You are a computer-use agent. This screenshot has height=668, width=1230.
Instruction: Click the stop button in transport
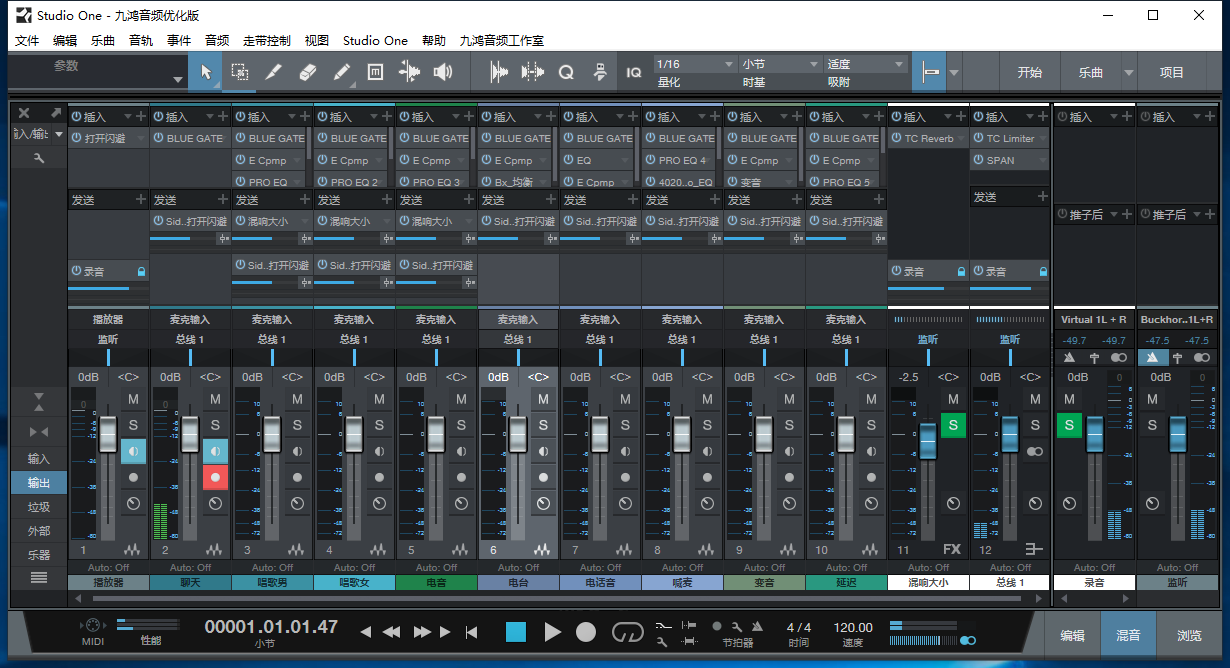click(x=515, y=632)
